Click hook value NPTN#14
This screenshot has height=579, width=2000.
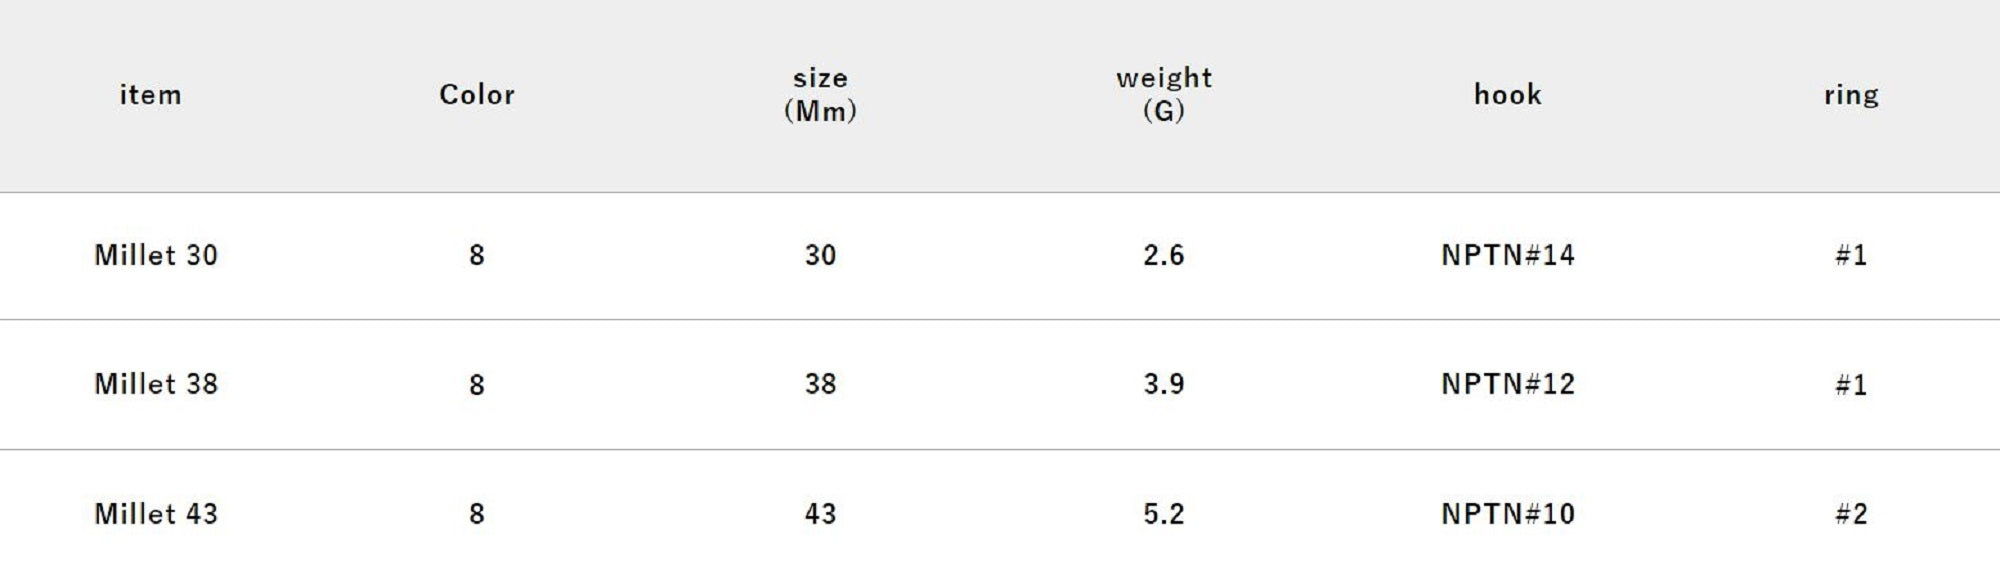pos(1507,255)
